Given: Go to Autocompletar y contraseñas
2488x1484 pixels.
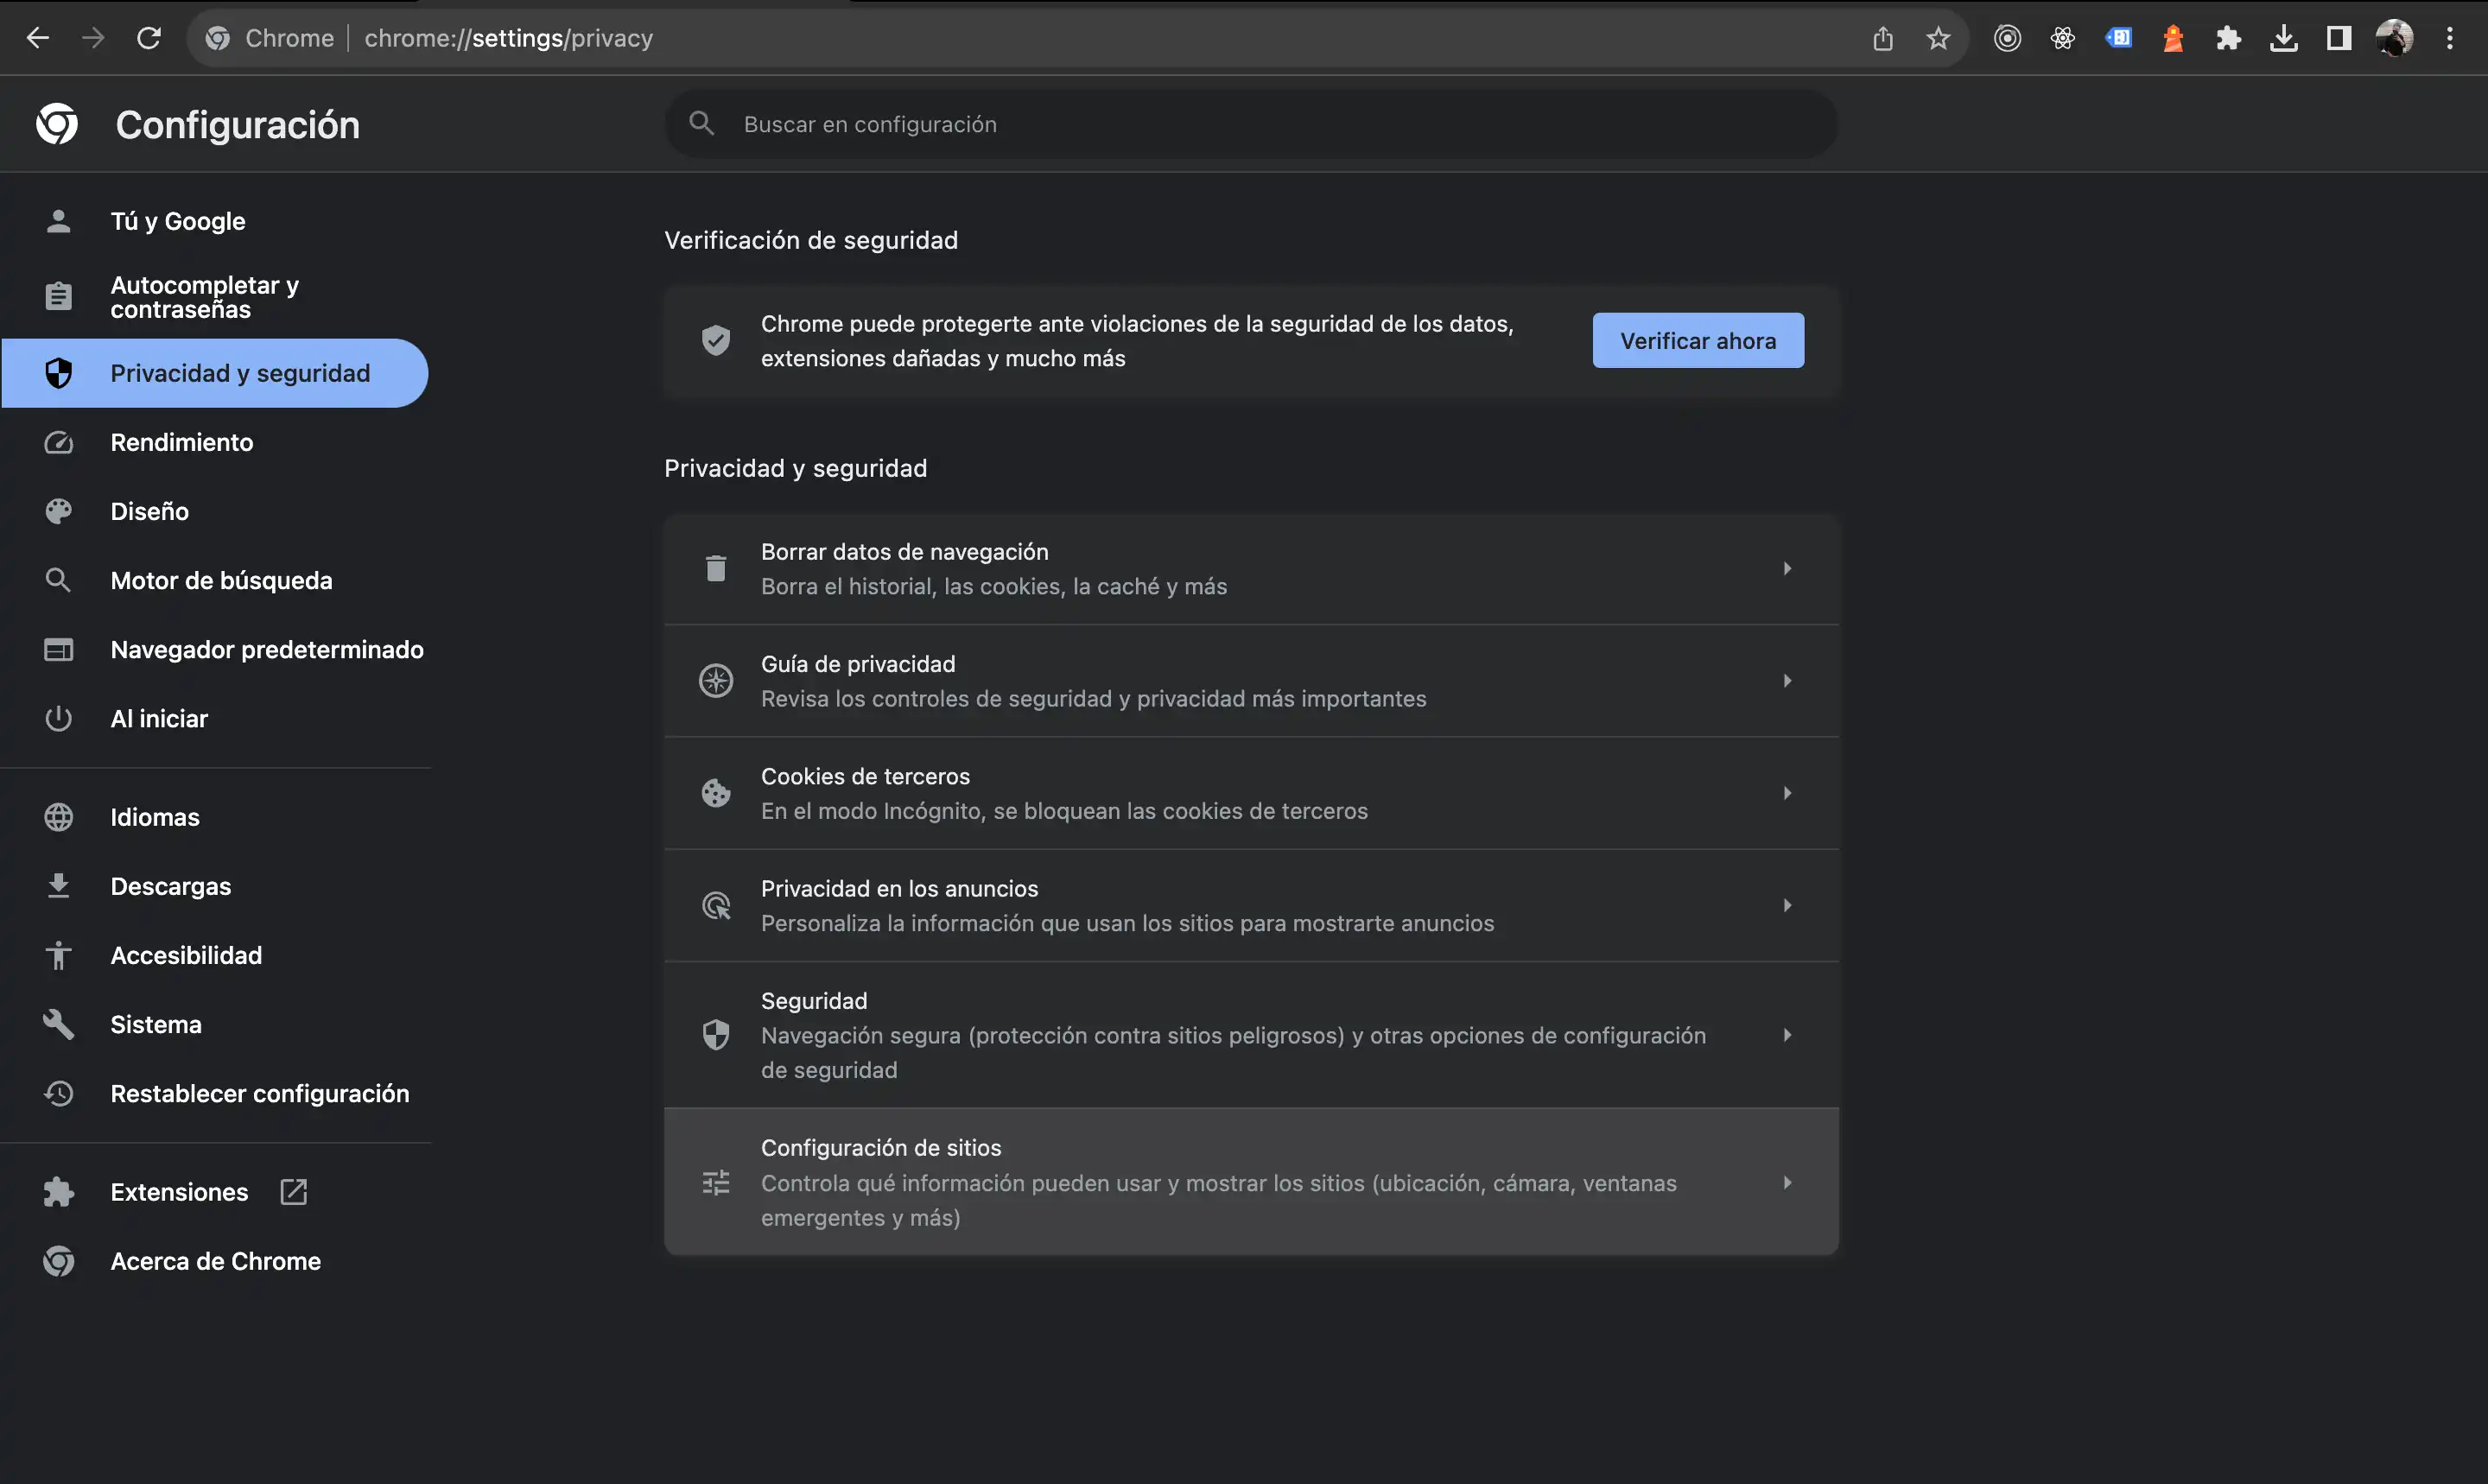Looking at the screenshot, I should [x=204, y=297].
